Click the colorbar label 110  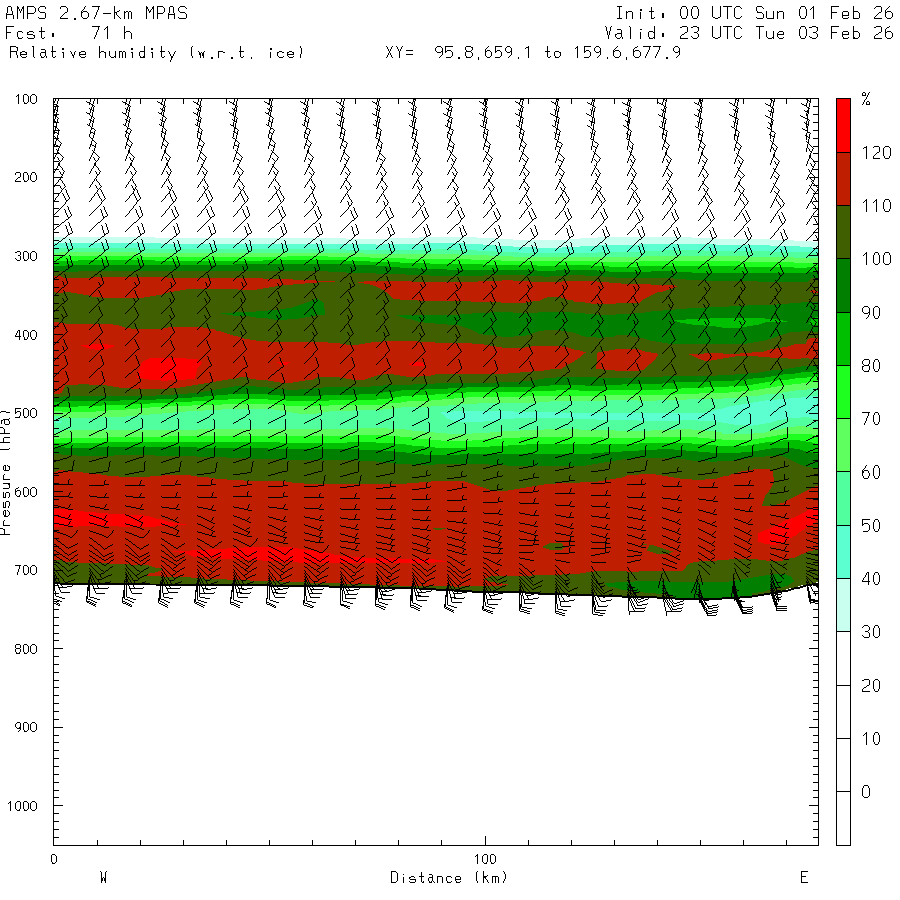(x=876, y=206)
